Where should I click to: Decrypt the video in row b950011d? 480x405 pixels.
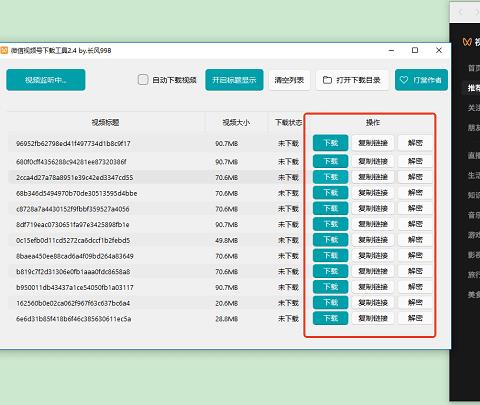coord(415,287)
